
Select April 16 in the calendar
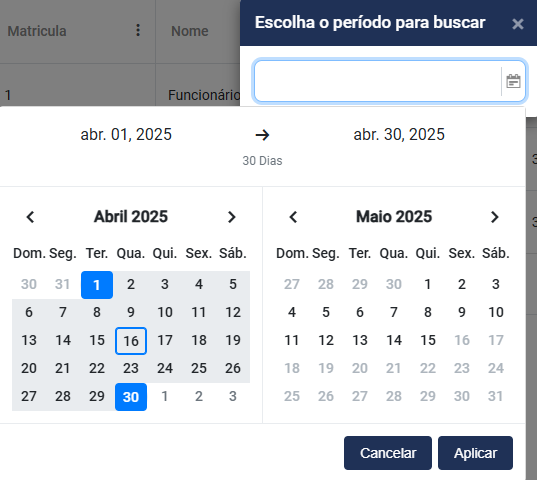(131, 341)
